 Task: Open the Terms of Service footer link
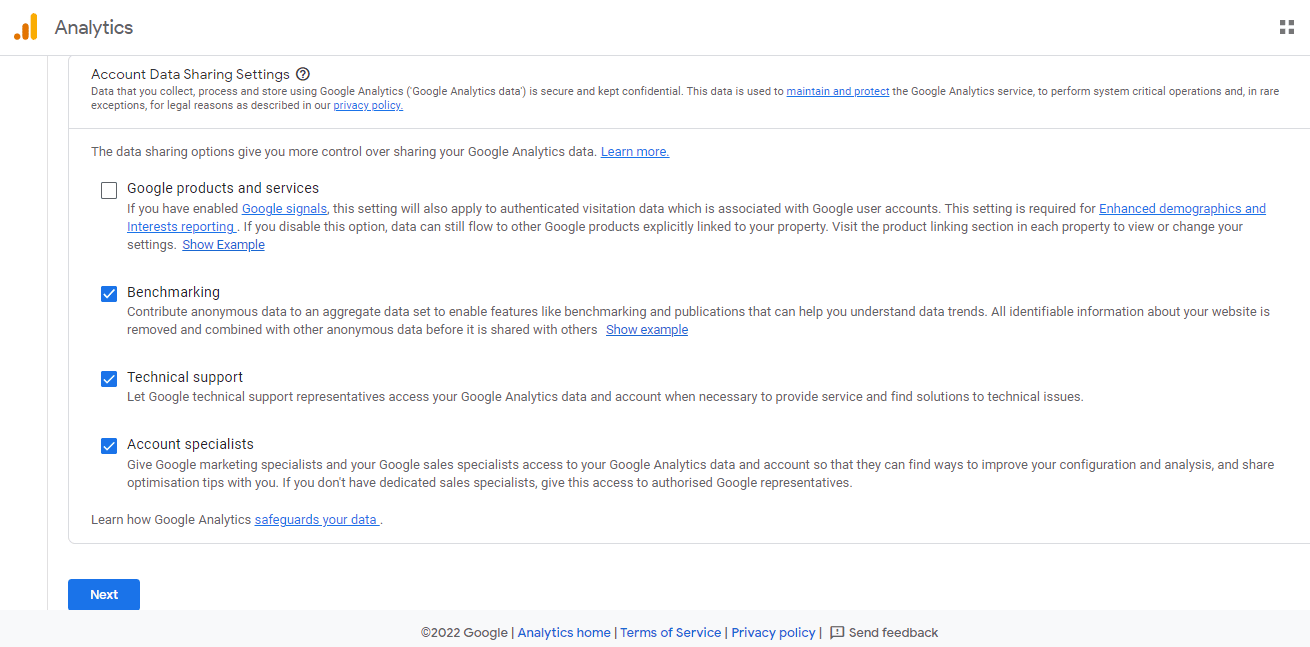click(x=670, y=632)
